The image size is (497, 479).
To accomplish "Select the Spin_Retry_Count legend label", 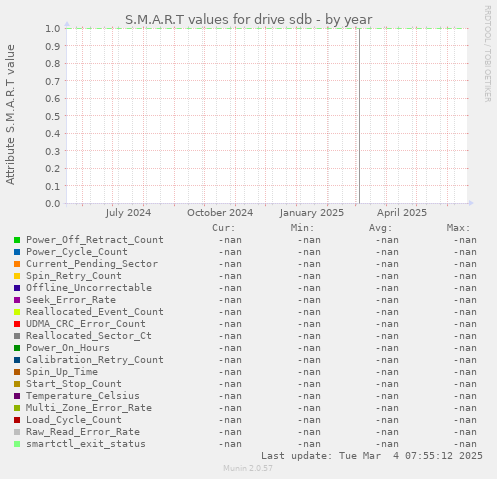I will point(74,276).
